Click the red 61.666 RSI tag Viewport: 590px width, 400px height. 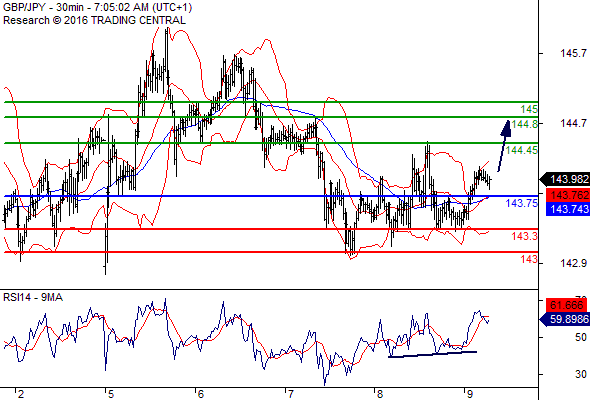566,305
